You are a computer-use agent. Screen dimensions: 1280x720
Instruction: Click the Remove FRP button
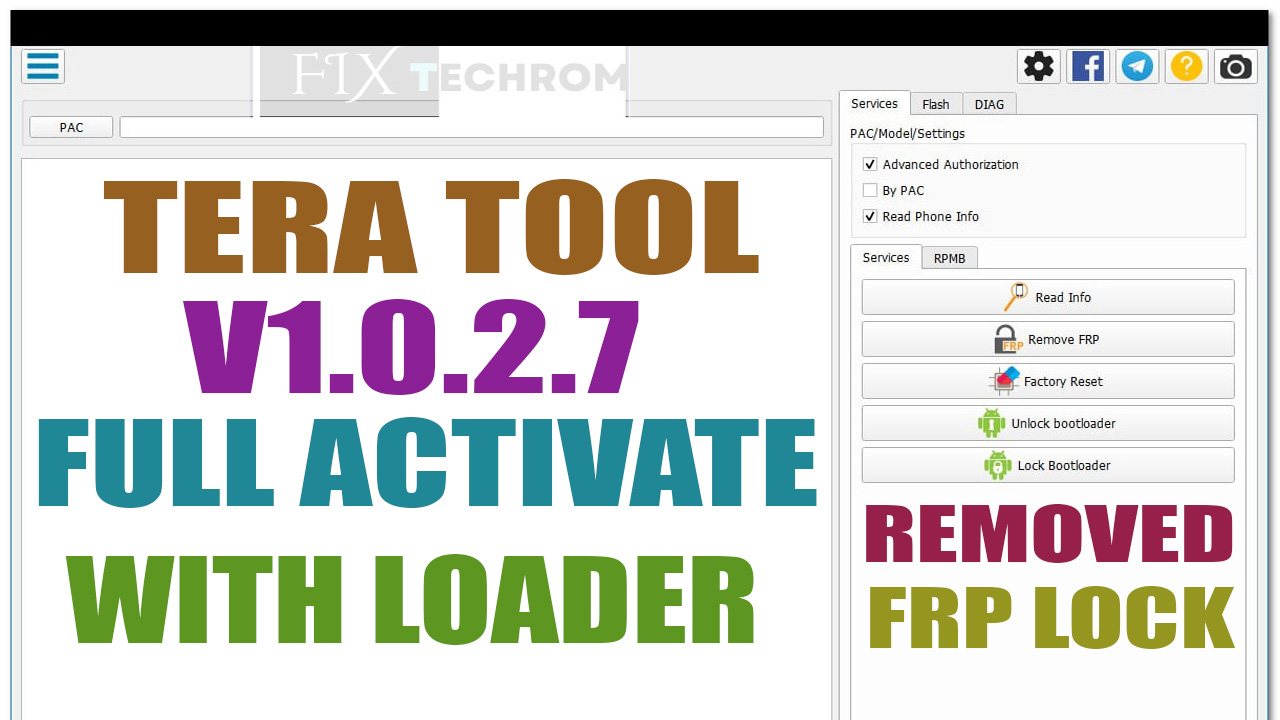(1048, 339)
